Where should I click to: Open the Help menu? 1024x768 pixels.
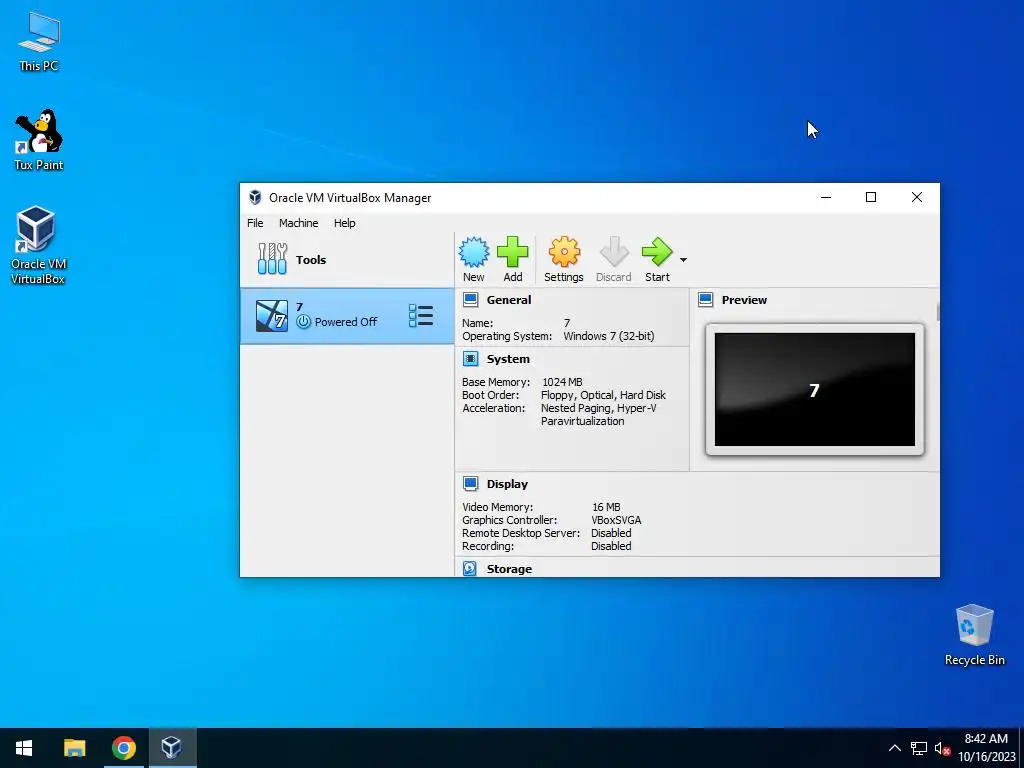344,223
